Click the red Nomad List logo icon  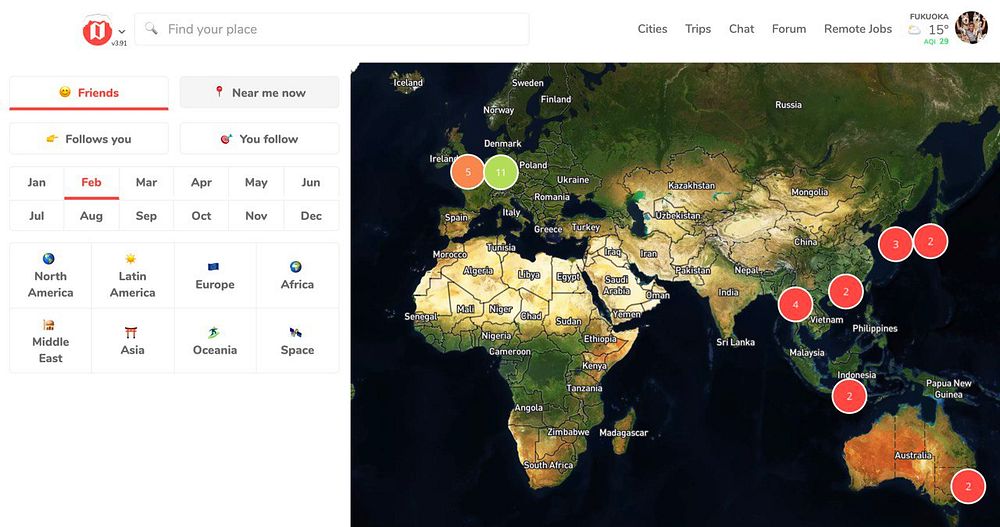(97, 30)
